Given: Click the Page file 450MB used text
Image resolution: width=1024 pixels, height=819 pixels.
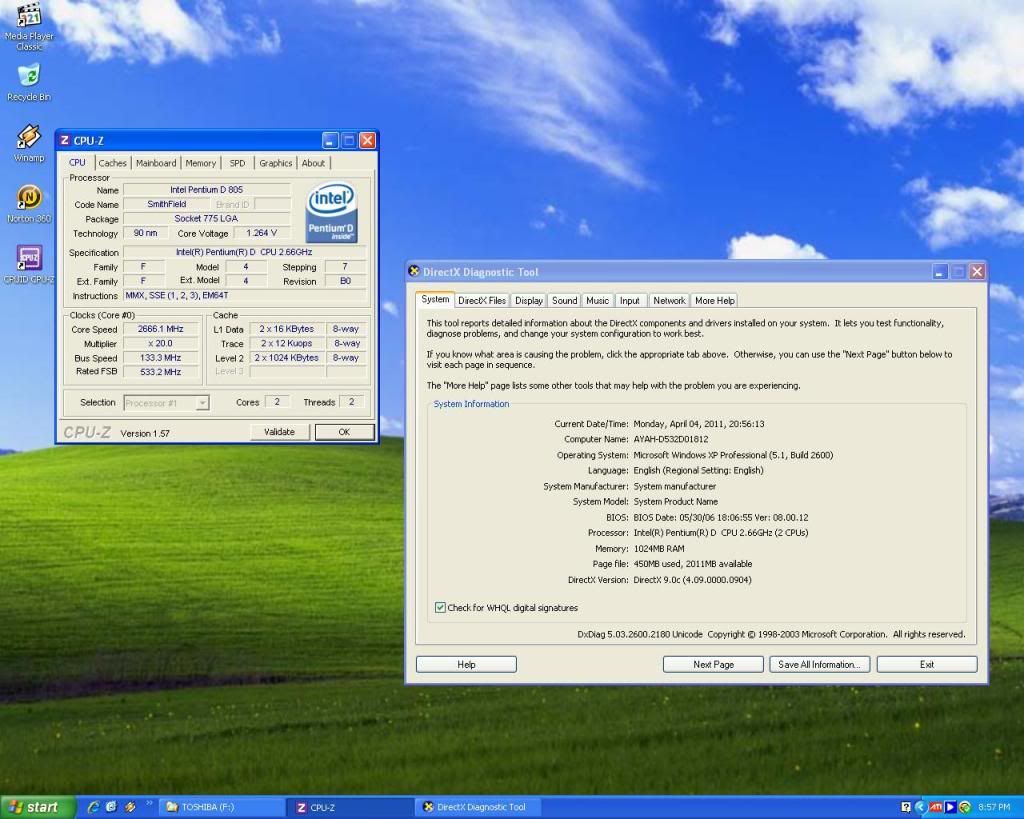Looking at the screenshot, I should (x=693, y=564).
